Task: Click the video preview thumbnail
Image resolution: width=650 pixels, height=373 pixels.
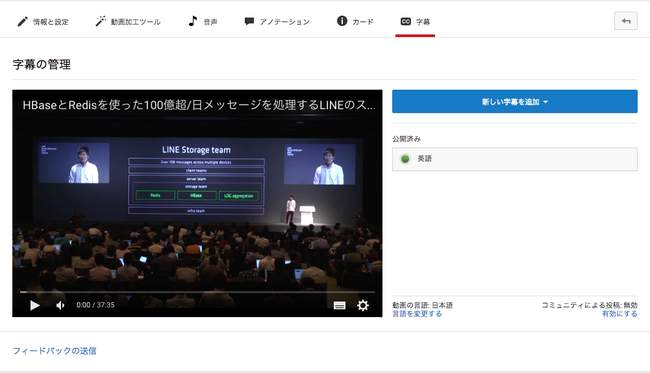Action: coord(197,203)
